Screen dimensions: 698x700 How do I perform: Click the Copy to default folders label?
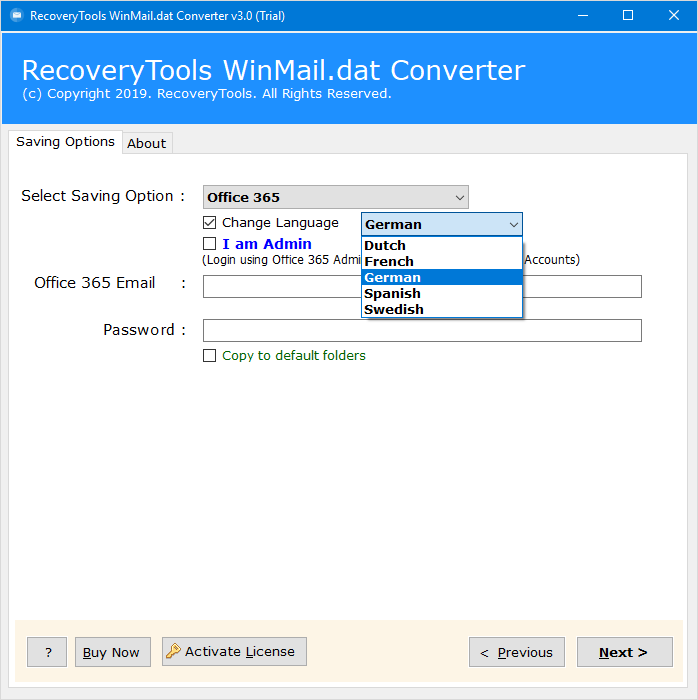294,355
